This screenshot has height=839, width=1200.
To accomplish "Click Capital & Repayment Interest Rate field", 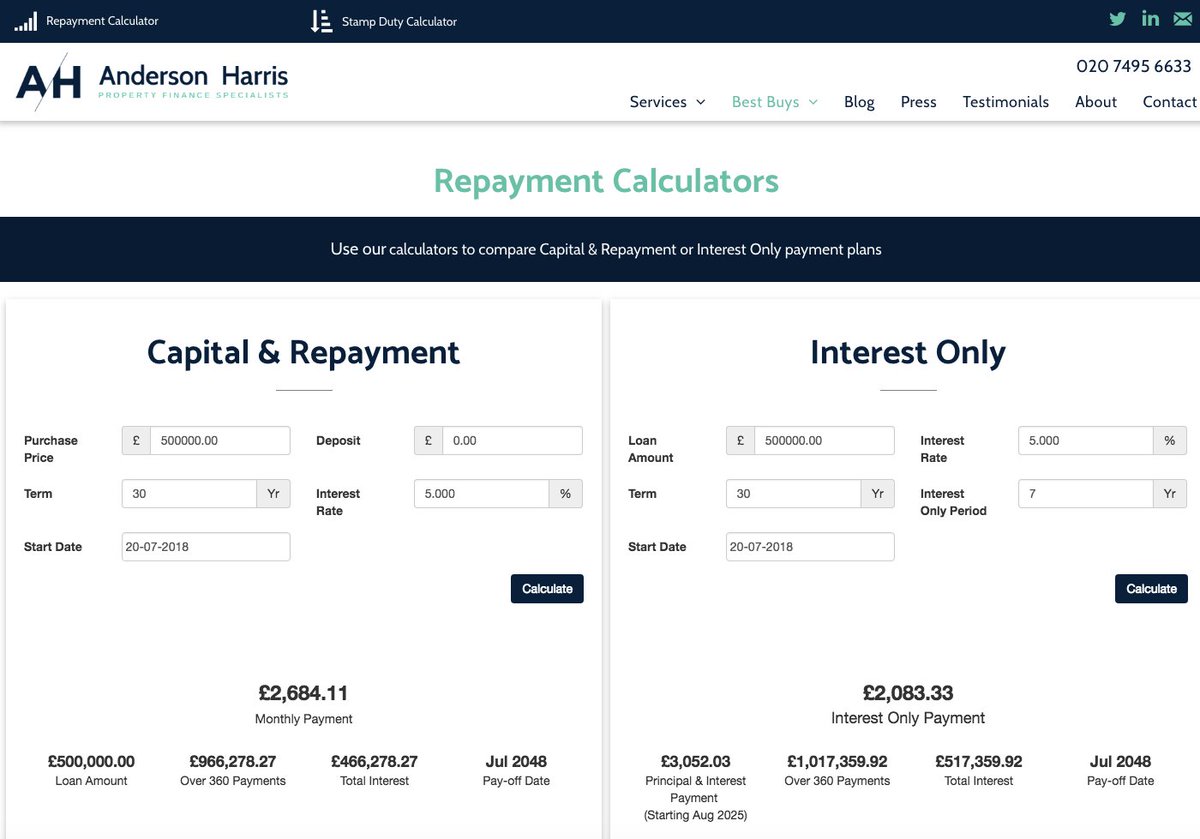I will pos(481,494).
